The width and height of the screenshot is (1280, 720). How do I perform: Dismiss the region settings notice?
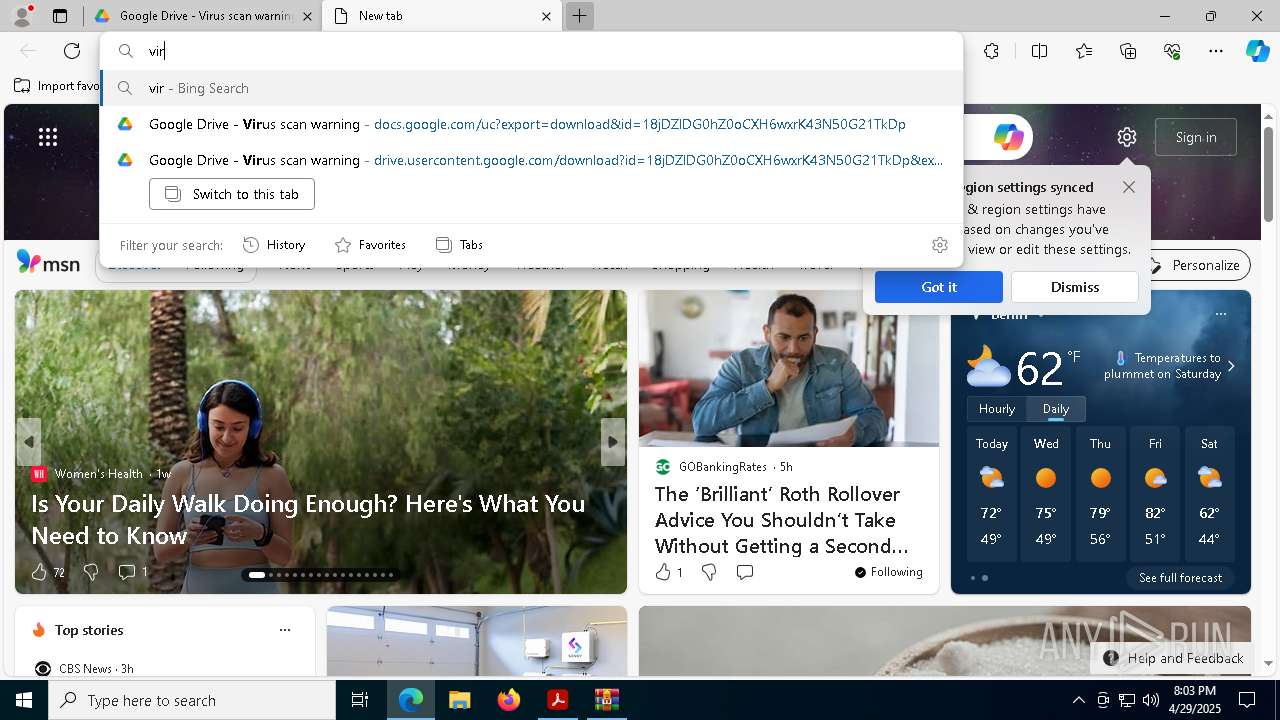[x=1075, y=287]
